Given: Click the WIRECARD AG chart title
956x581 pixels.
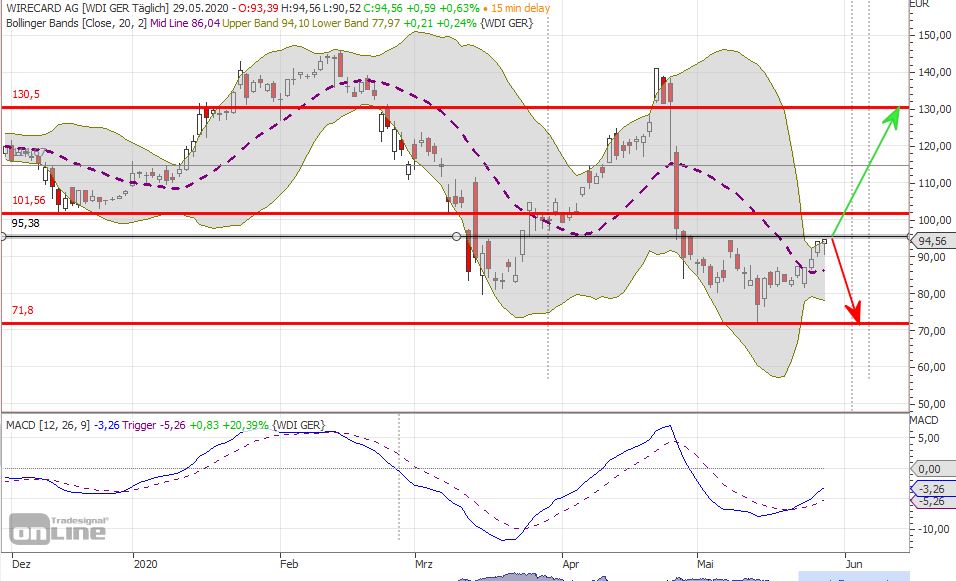Looking at the screenshot, I should tap(43, 8).
